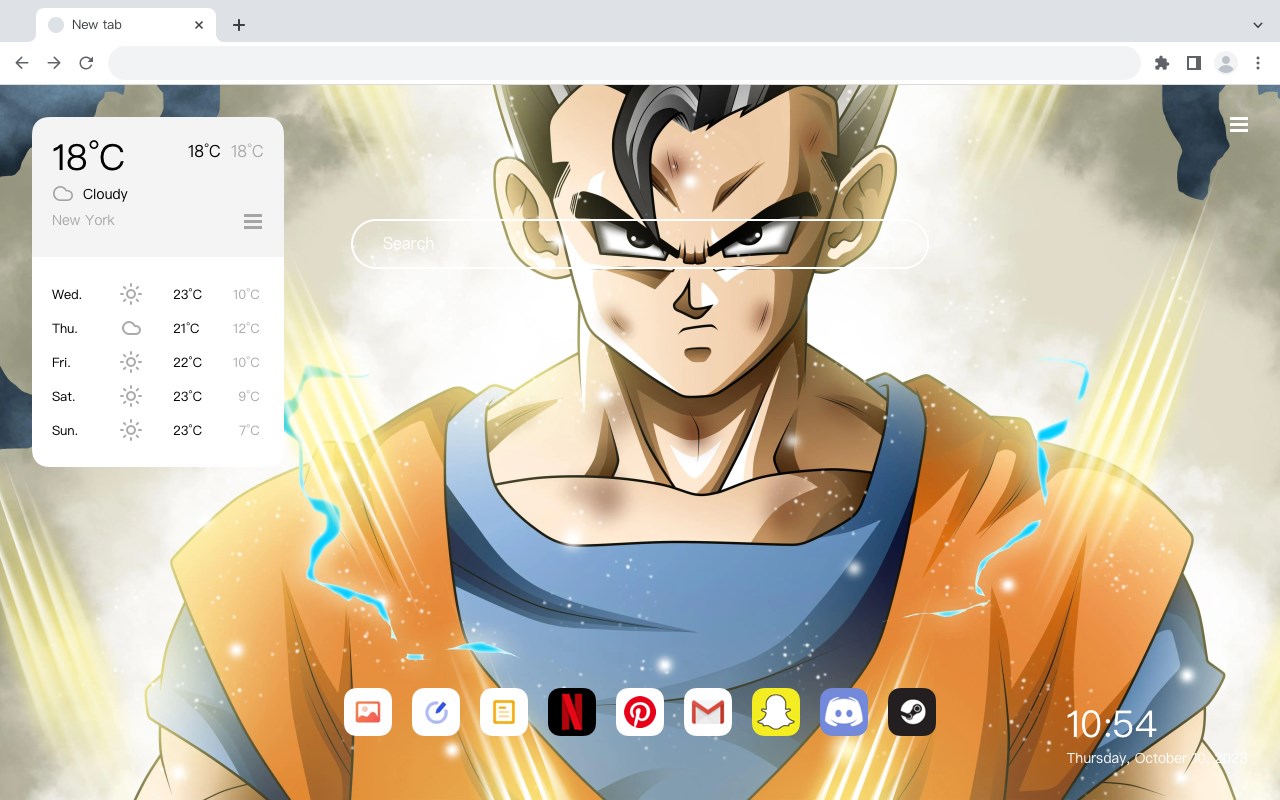Click the Sat. sunny forecast icon
This screenshot has width=1280, height=800.
[x=131, y=396]
